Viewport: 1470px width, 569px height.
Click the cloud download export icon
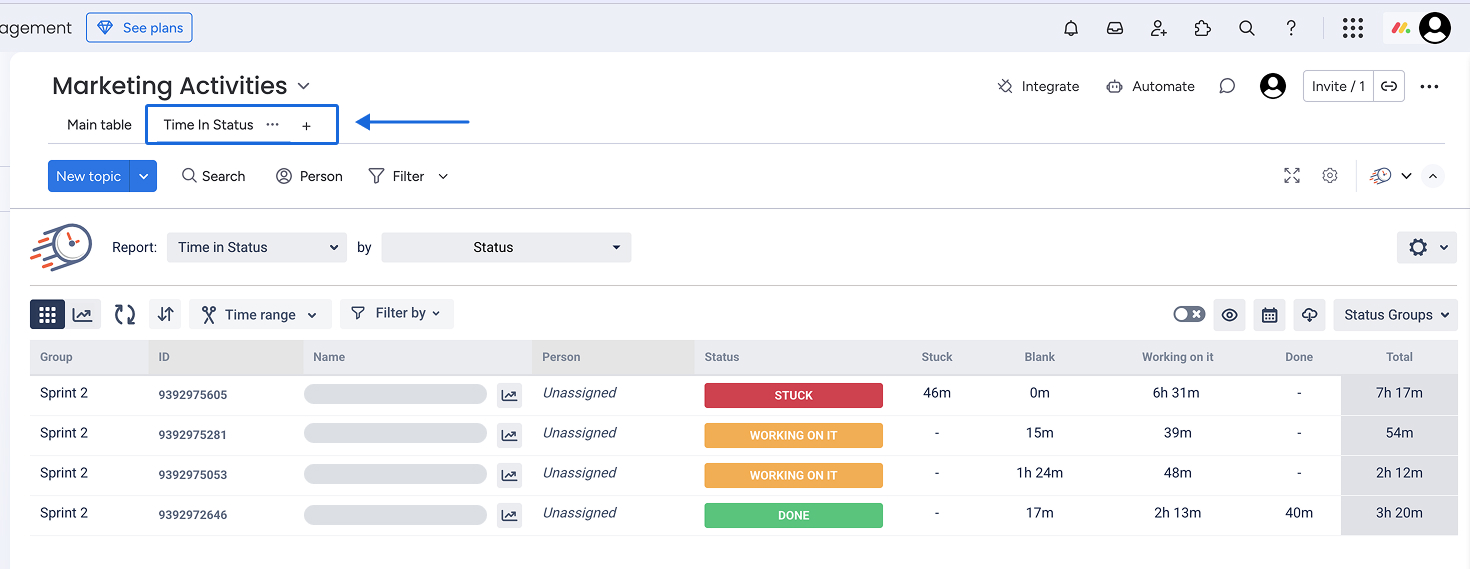coord(1310,315)
